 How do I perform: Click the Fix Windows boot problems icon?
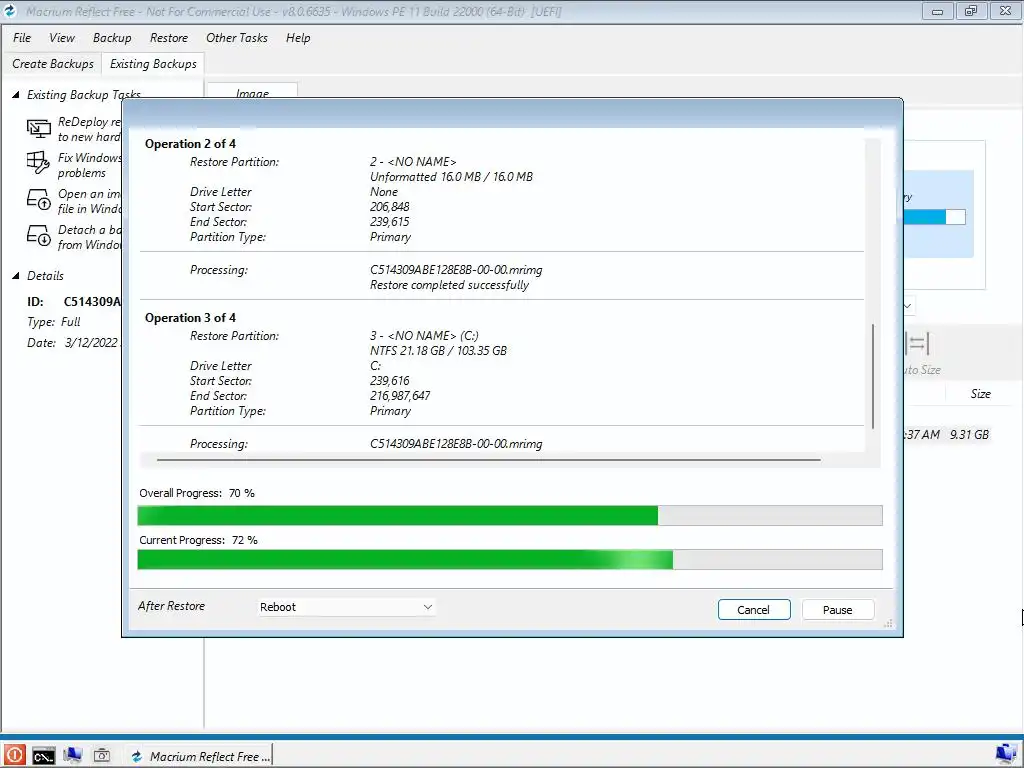39,163
